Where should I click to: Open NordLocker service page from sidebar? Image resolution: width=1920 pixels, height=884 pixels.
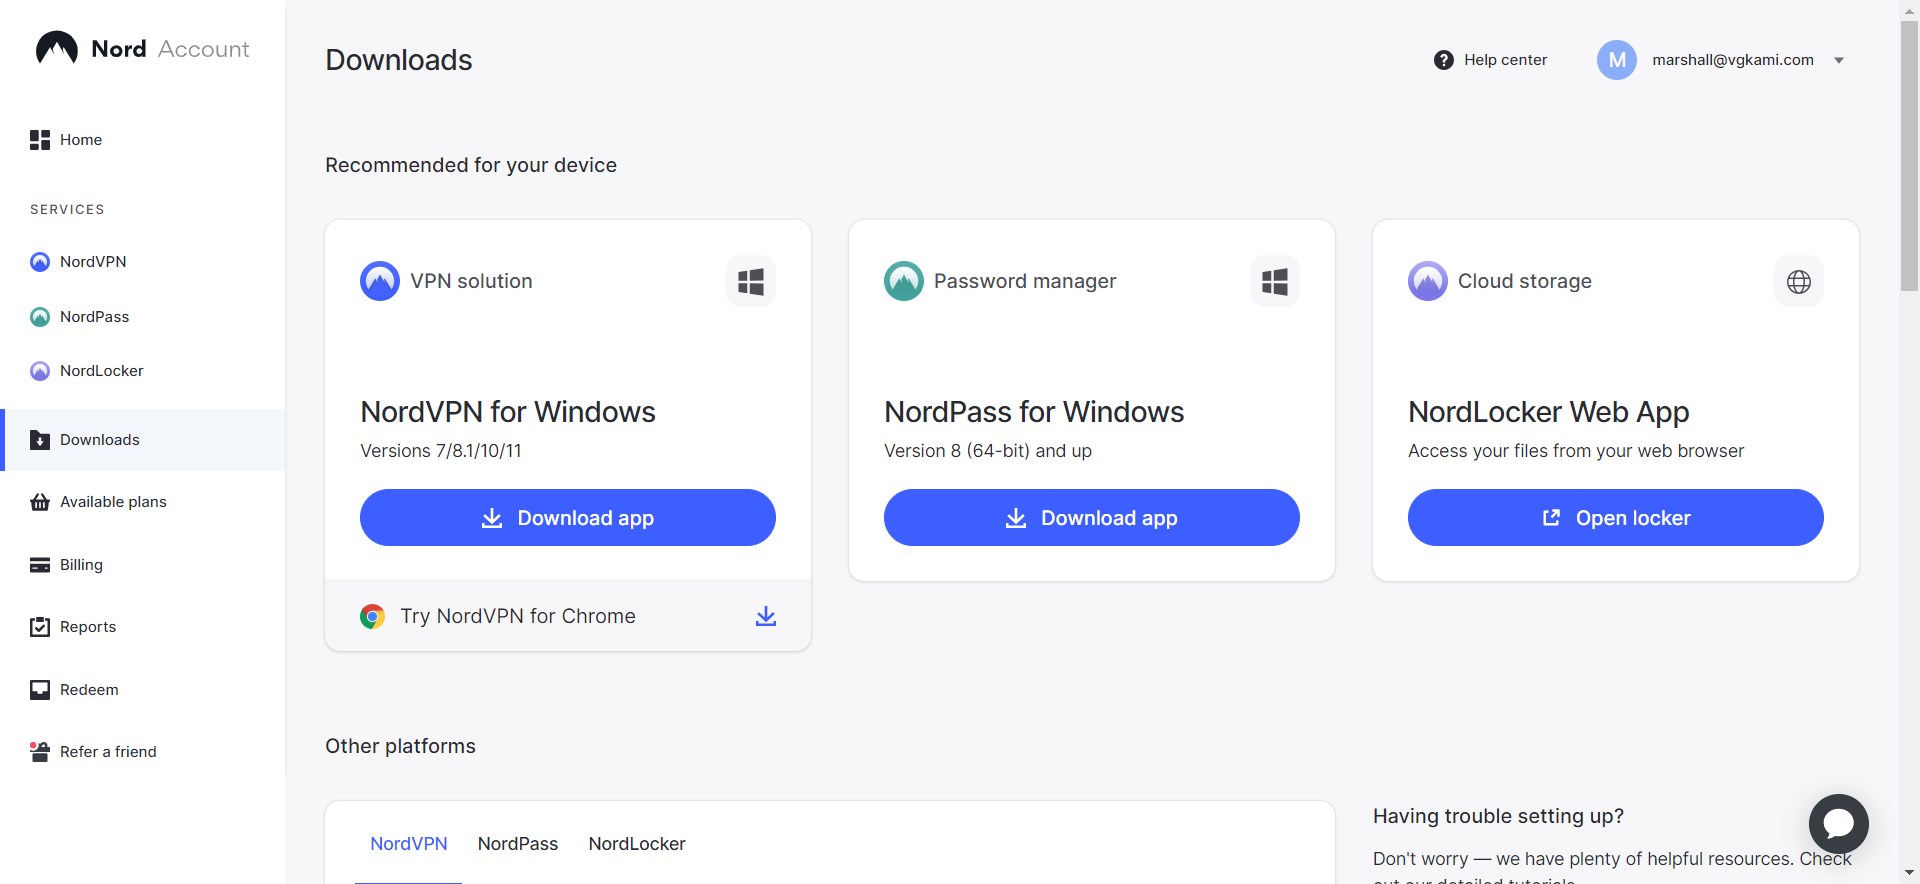[102, 371]
